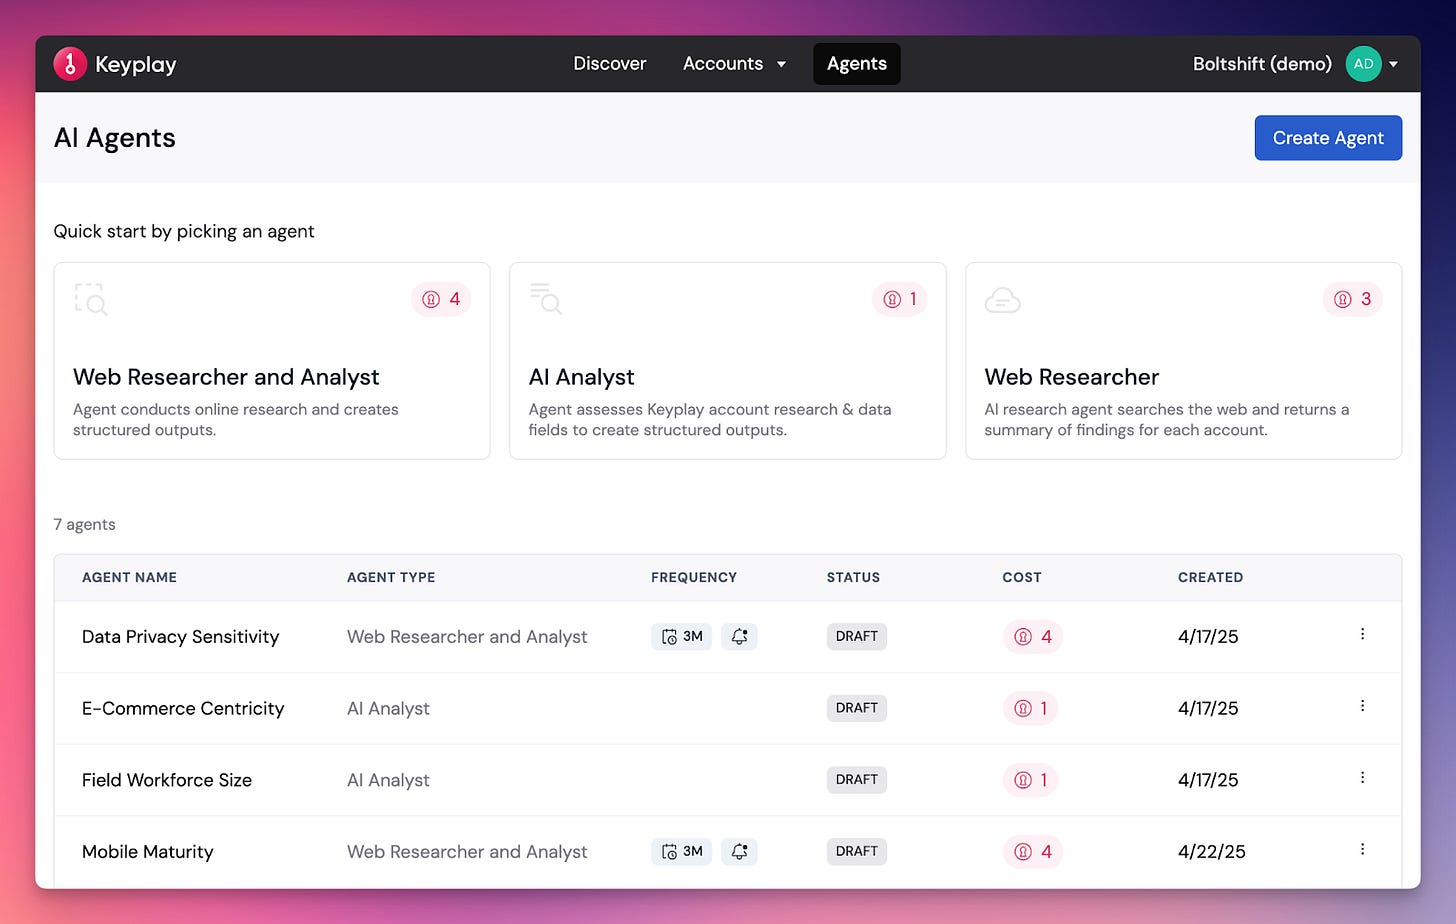
Task: Open the three-dot menu for Mobile Maturity
Action: click(x=1362, y=849)
